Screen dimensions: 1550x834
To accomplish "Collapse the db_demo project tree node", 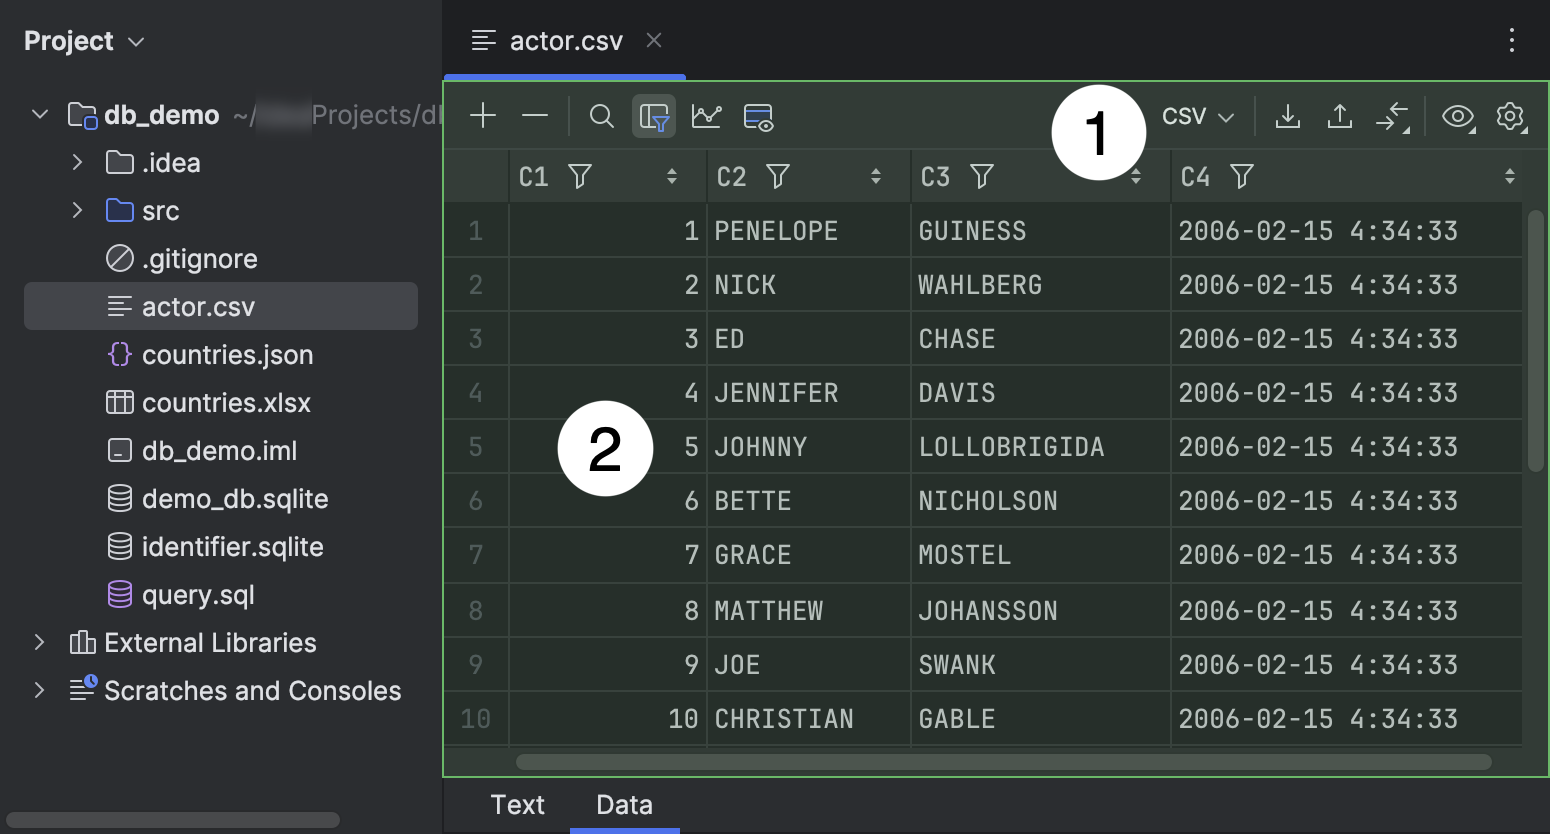I will pyautogui.click(x=38, y=114).
